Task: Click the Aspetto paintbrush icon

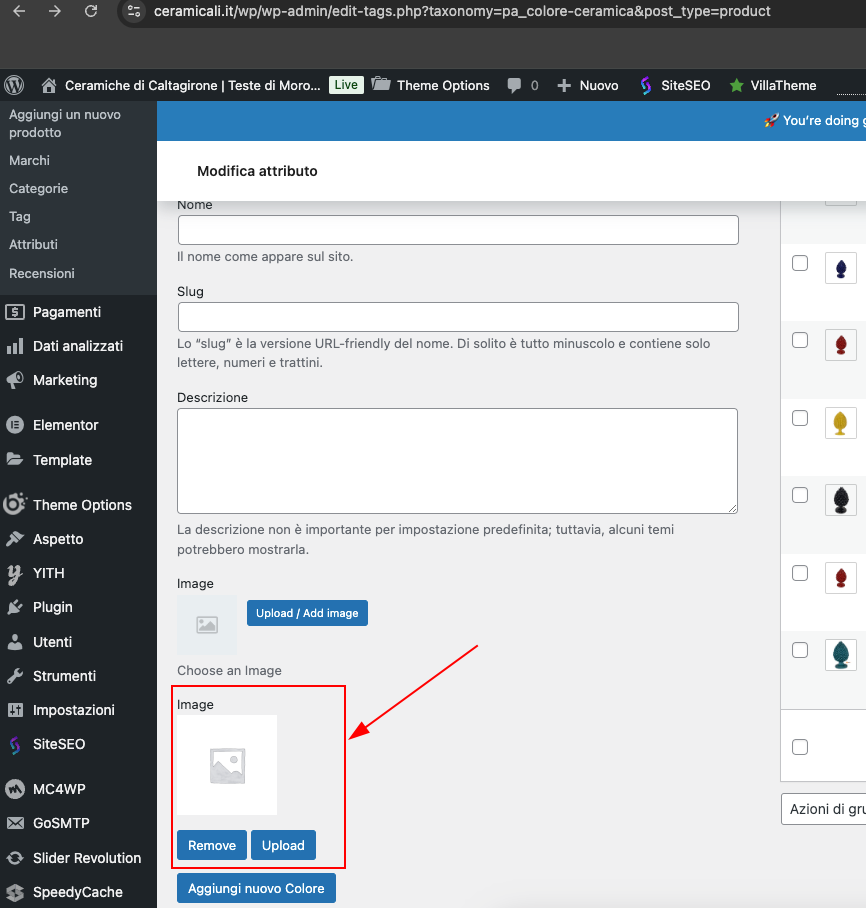Action: [15, 539]
